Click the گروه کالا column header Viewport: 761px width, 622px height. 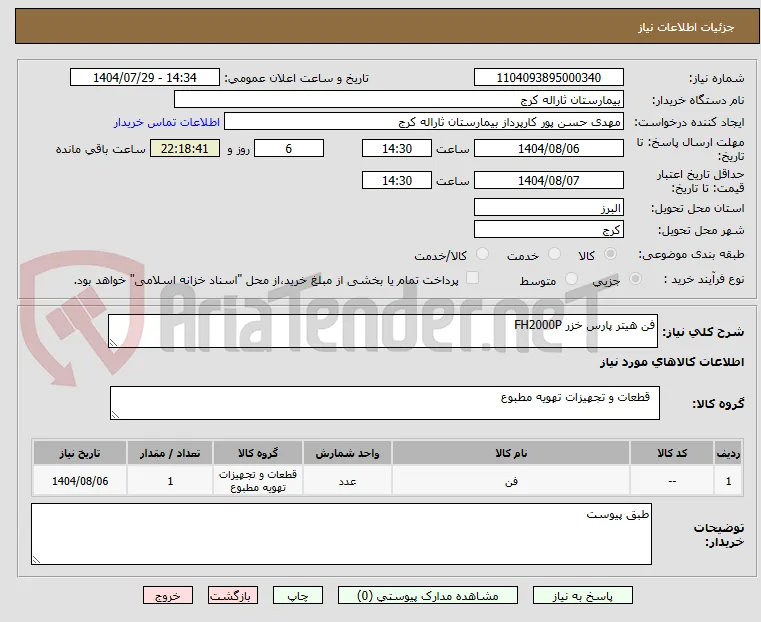[258, 453]
